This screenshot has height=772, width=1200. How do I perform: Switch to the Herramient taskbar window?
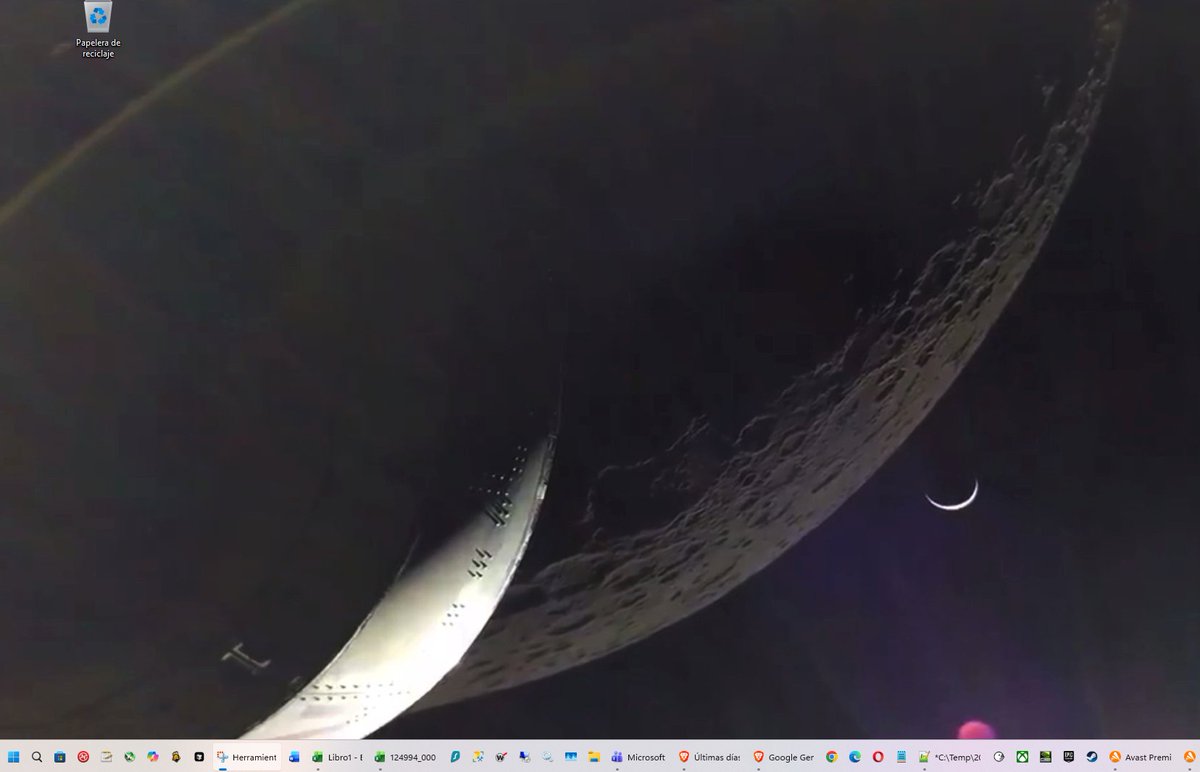pyautogui.click(x=246, y=757)
